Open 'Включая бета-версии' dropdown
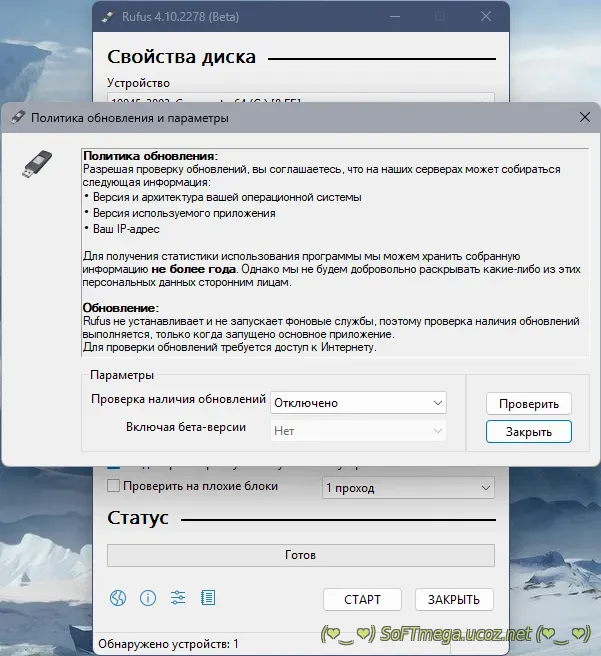The width and height of the screenshot is (601, 656). 358,431
